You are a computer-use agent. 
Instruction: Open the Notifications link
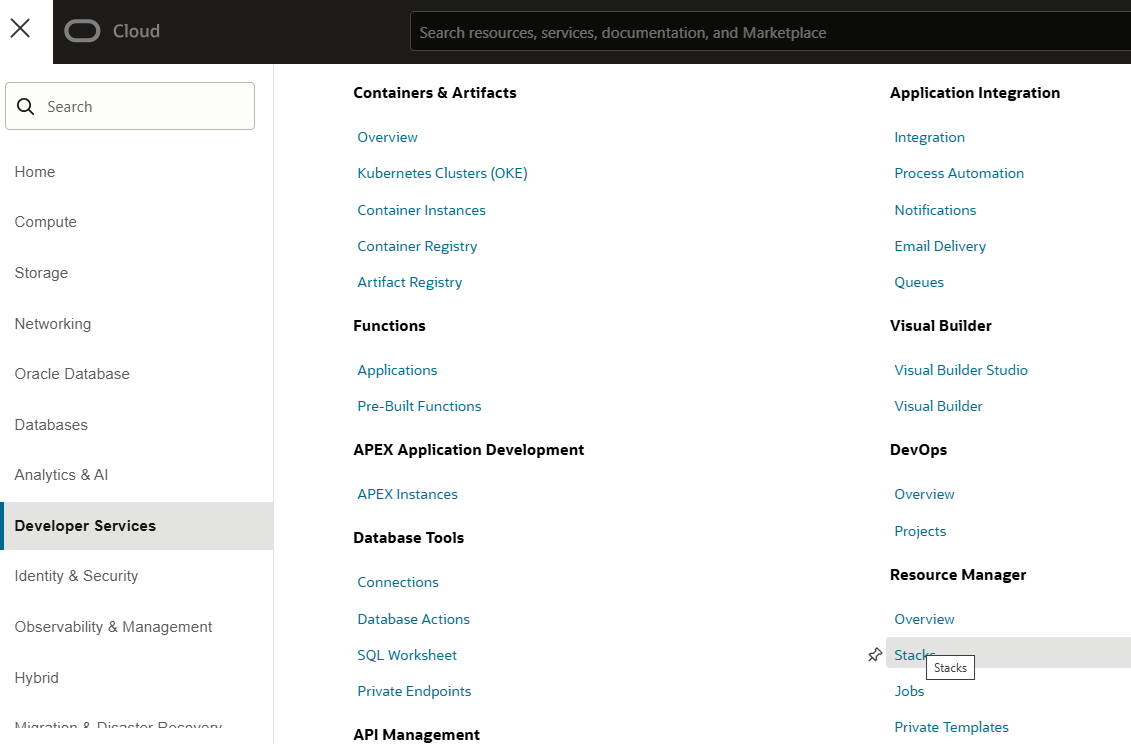[x=935, y=210]
